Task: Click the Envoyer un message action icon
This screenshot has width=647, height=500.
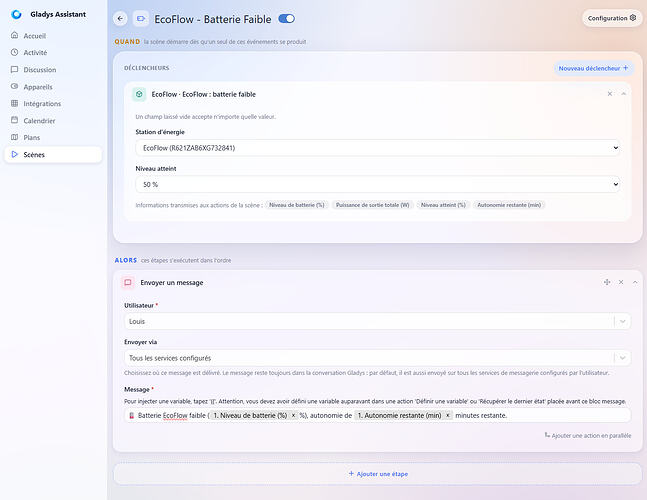Action: (128, 283)
